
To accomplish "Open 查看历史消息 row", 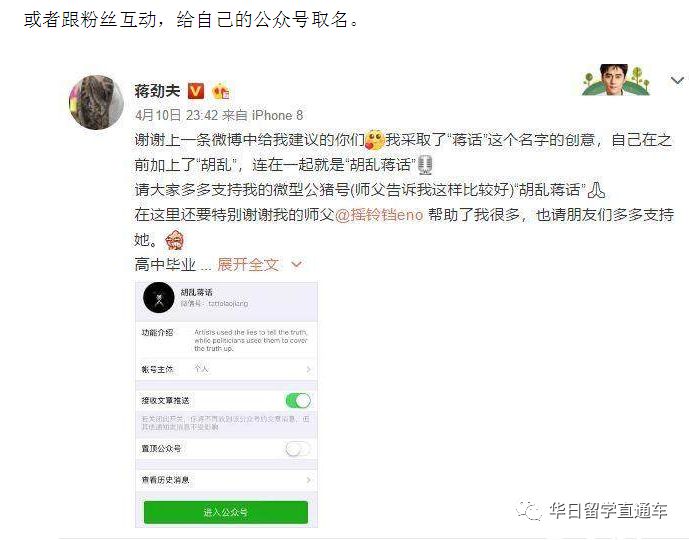I will [x=226, y=480].
